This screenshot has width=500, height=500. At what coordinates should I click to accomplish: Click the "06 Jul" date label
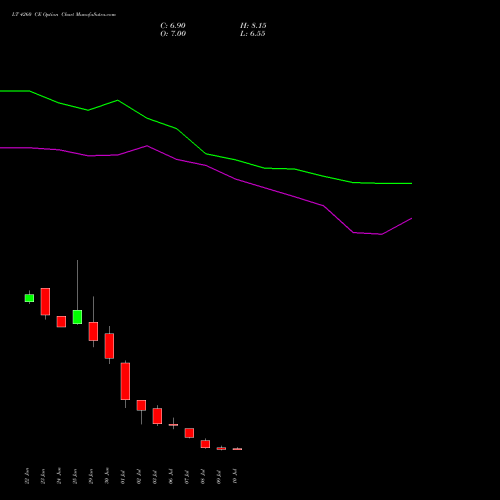[x=171, y=477]
